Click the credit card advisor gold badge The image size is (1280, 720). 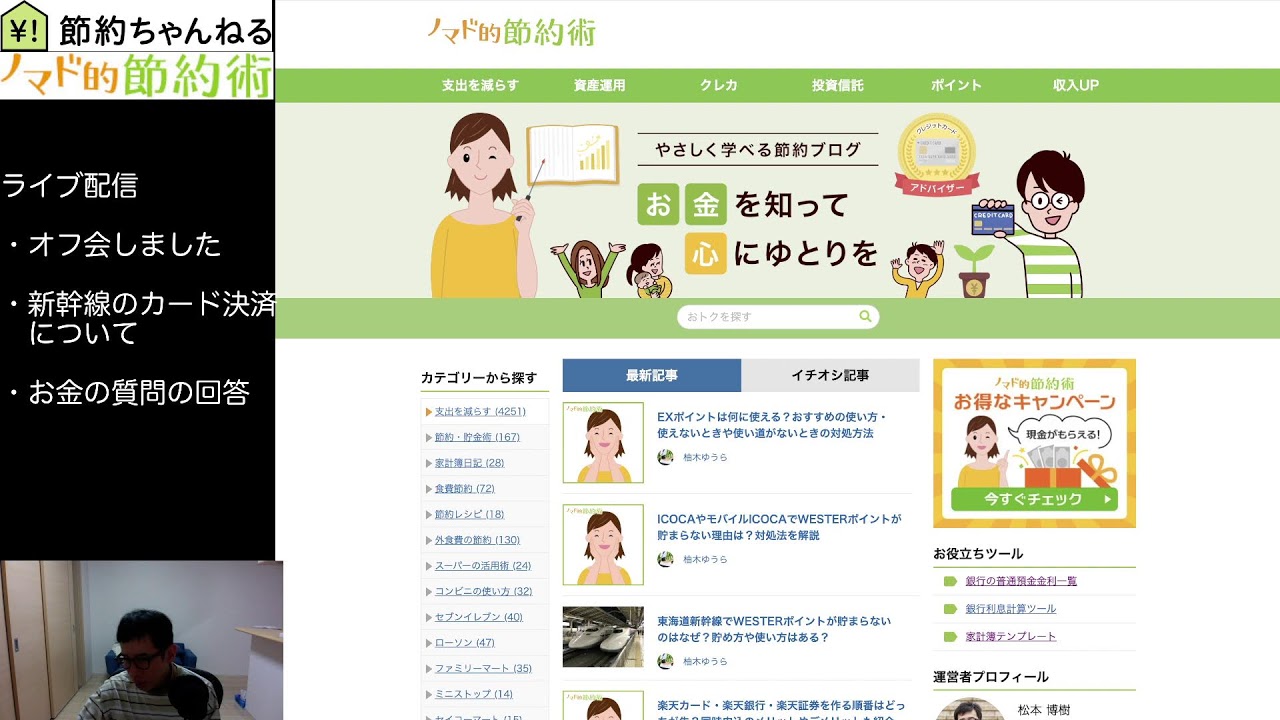[937, 154]
